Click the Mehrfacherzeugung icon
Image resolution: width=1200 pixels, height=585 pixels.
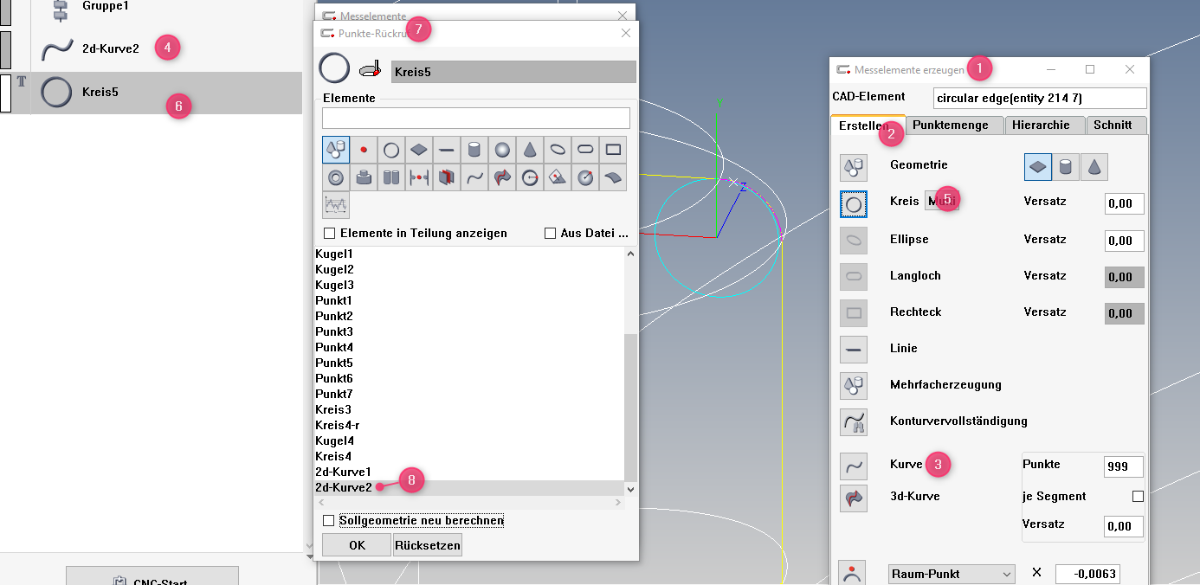(854, 385)
